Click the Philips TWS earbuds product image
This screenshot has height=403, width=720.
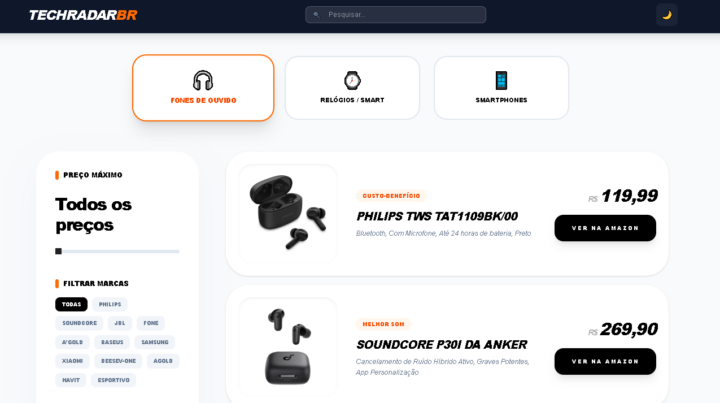288,213
